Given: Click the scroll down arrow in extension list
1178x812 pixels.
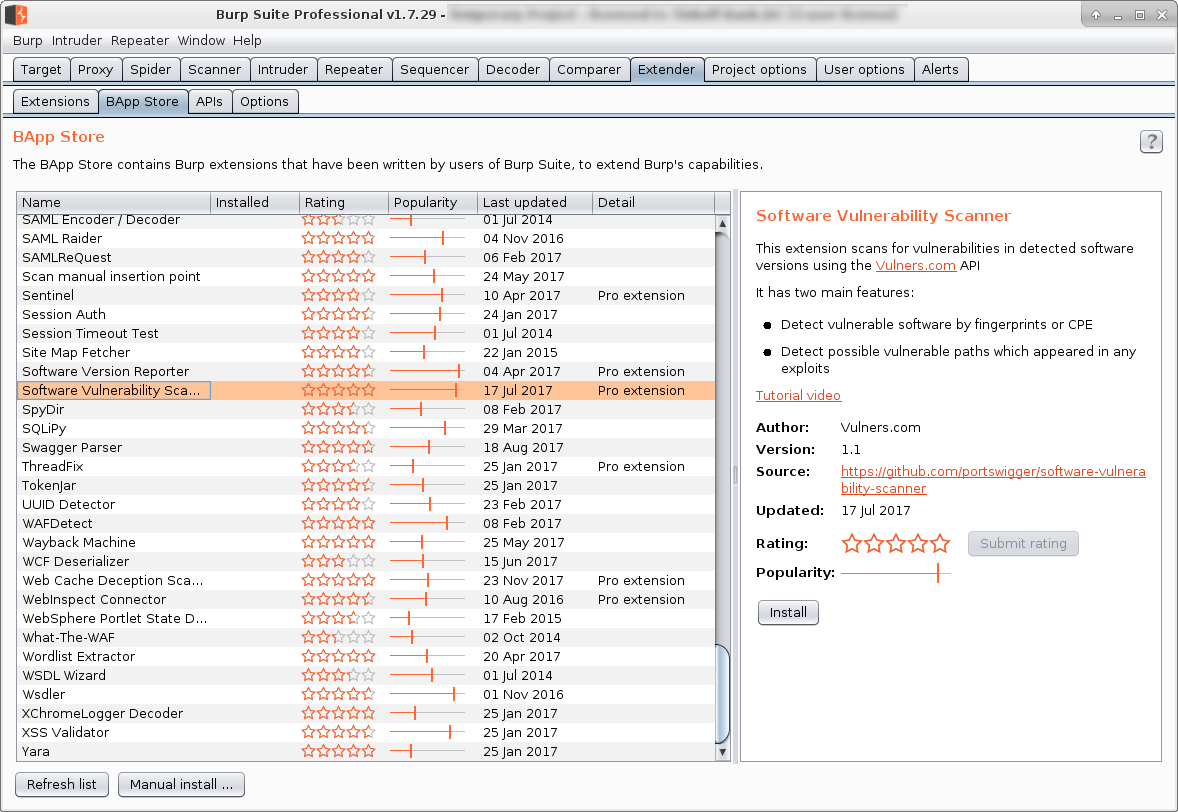Looking at the screenshot, I should [x=722, y=752].
